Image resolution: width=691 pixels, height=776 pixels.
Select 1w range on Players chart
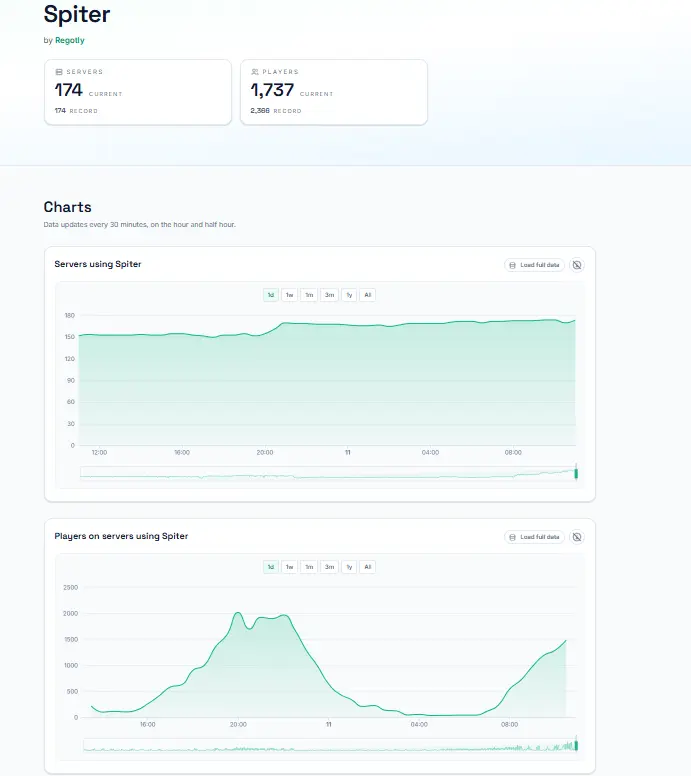290,567
